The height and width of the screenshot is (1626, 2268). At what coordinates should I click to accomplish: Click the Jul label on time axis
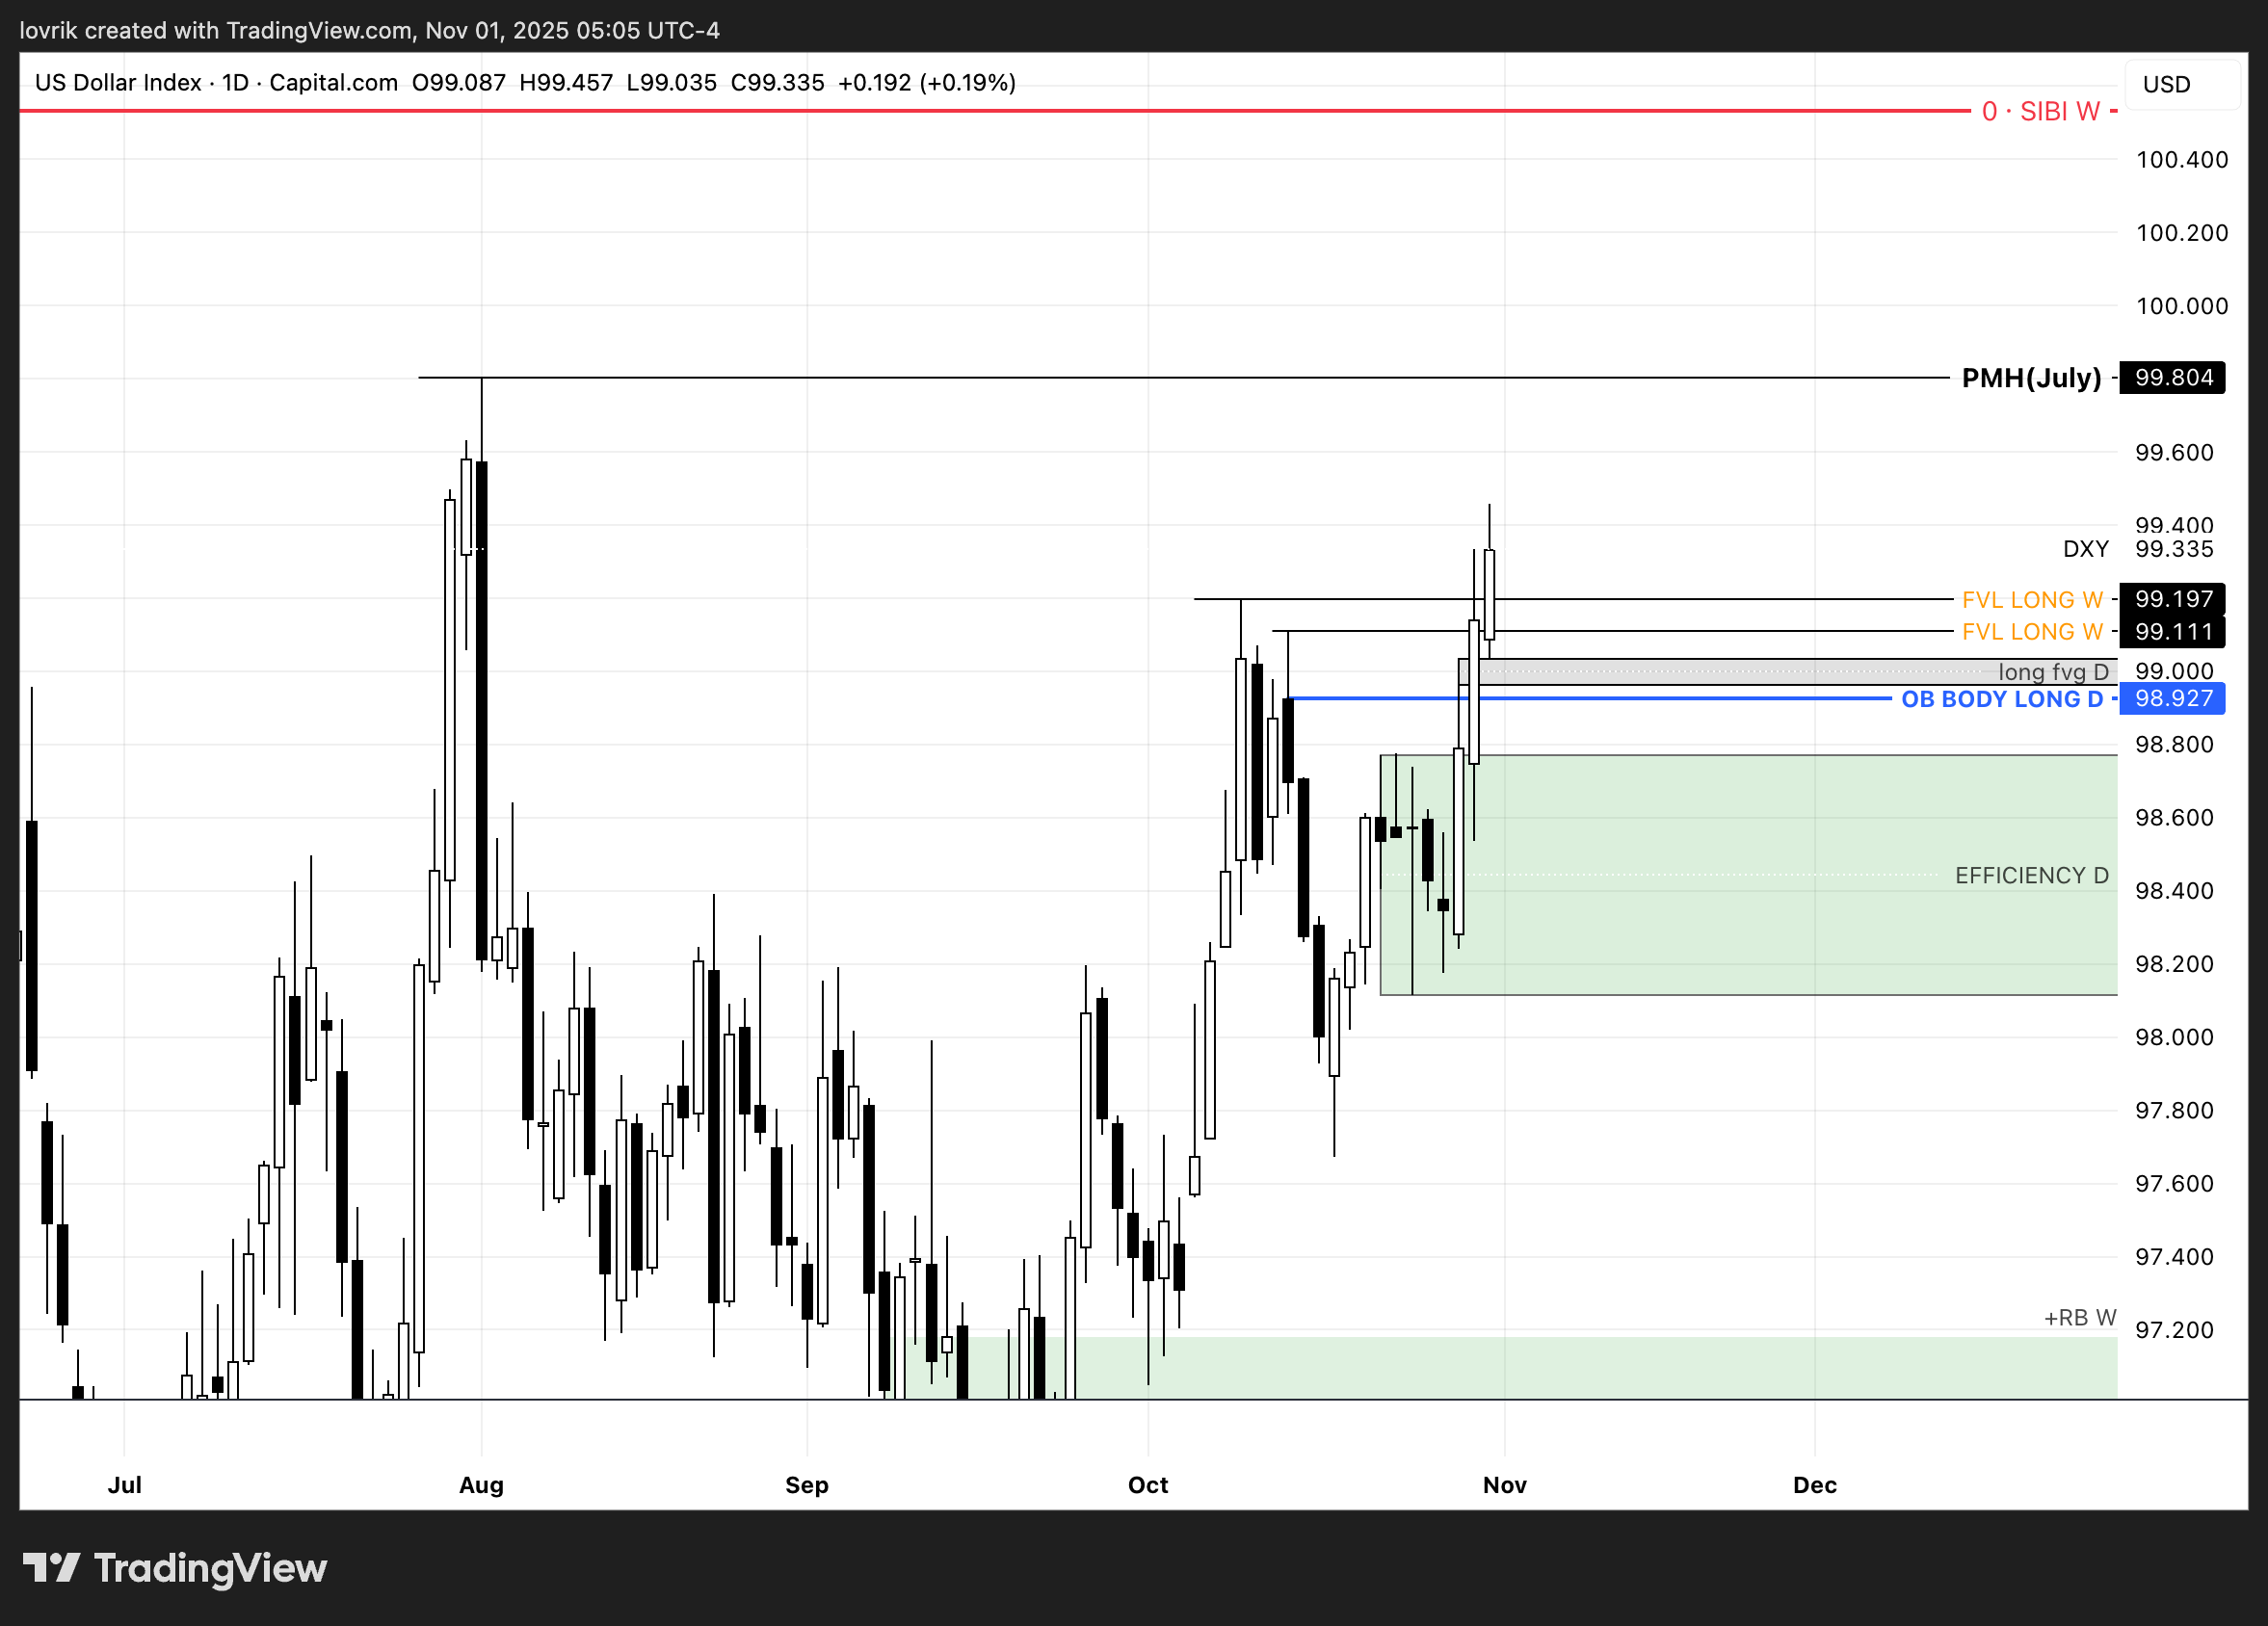coord(124,1485)
